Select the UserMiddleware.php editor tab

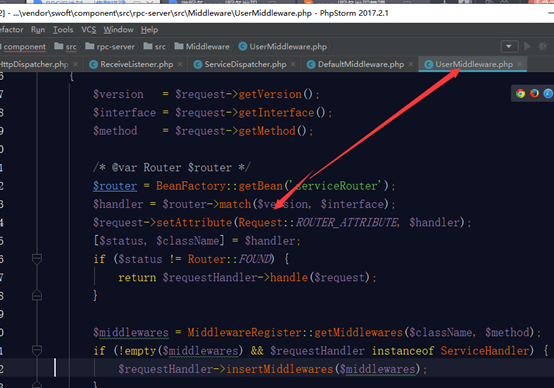(474, 64)
